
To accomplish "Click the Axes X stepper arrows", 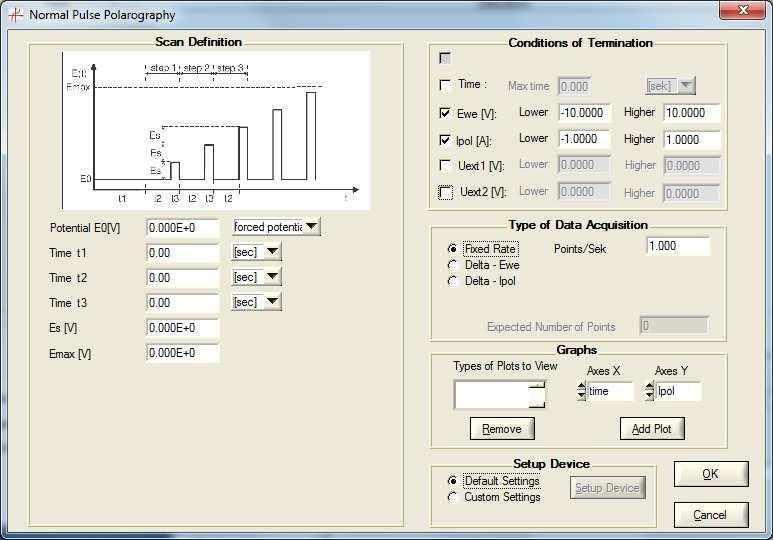I will [x=581, y=391].
